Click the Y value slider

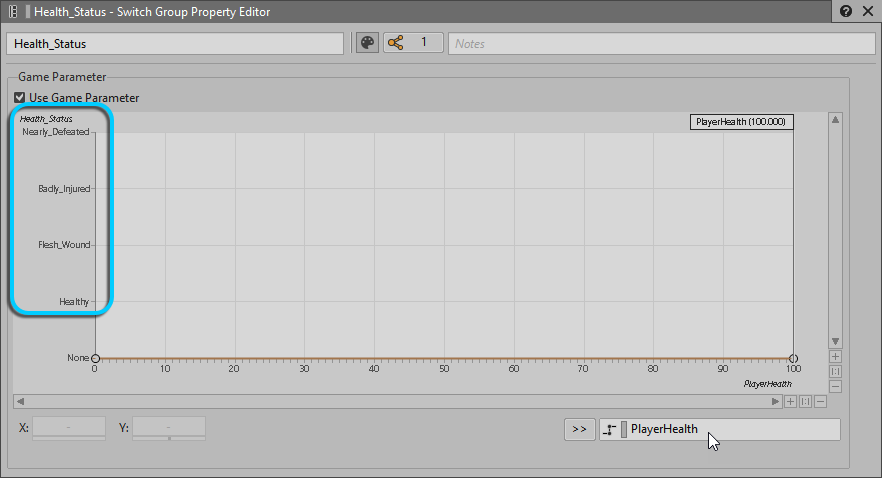[x=169, y=428]
